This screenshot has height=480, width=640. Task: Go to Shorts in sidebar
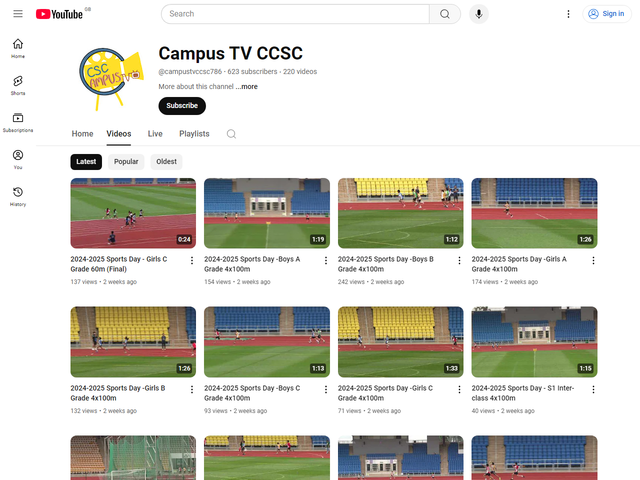coord(18,85)
